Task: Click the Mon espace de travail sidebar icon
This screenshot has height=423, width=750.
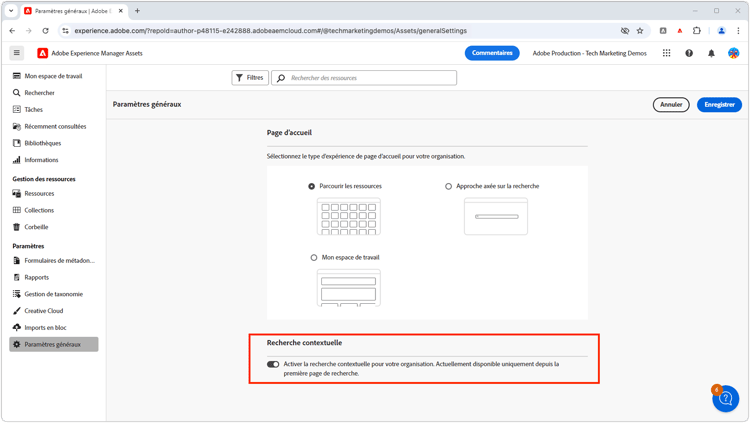Action: click(17, 76)
